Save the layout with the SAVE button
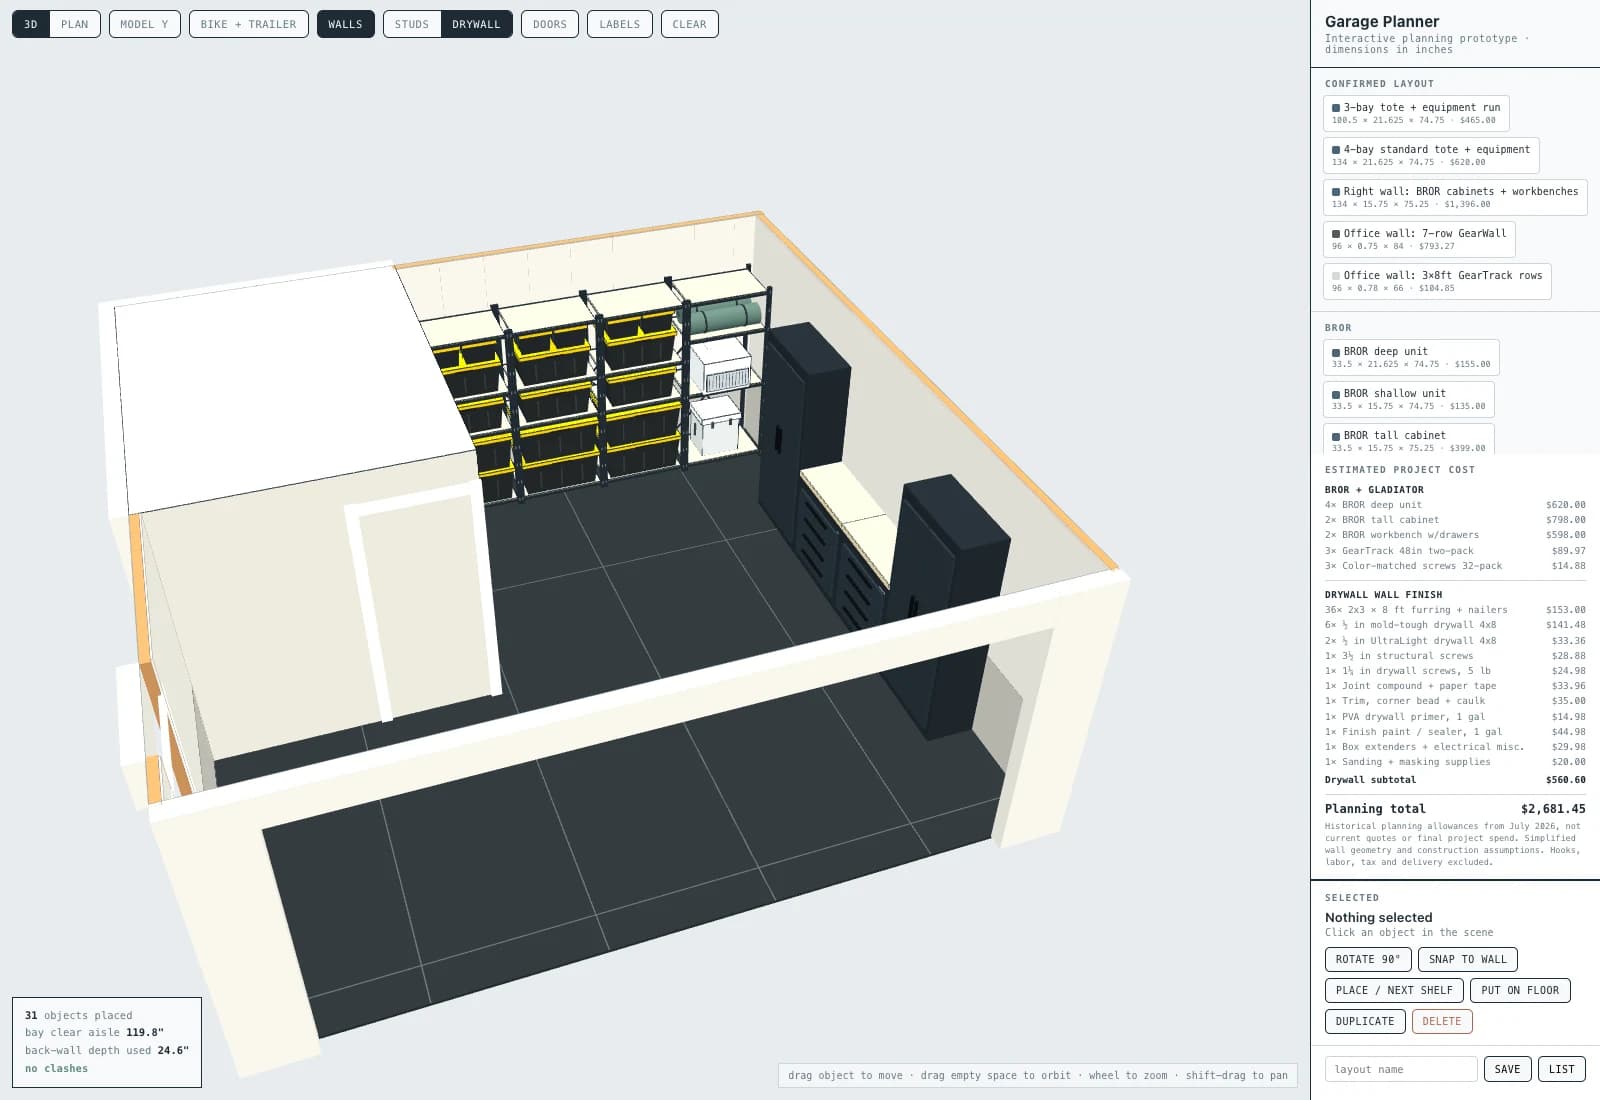Viewport: 1600px width, 1100px height. pyautogui.click(x=1507, y=1069)
